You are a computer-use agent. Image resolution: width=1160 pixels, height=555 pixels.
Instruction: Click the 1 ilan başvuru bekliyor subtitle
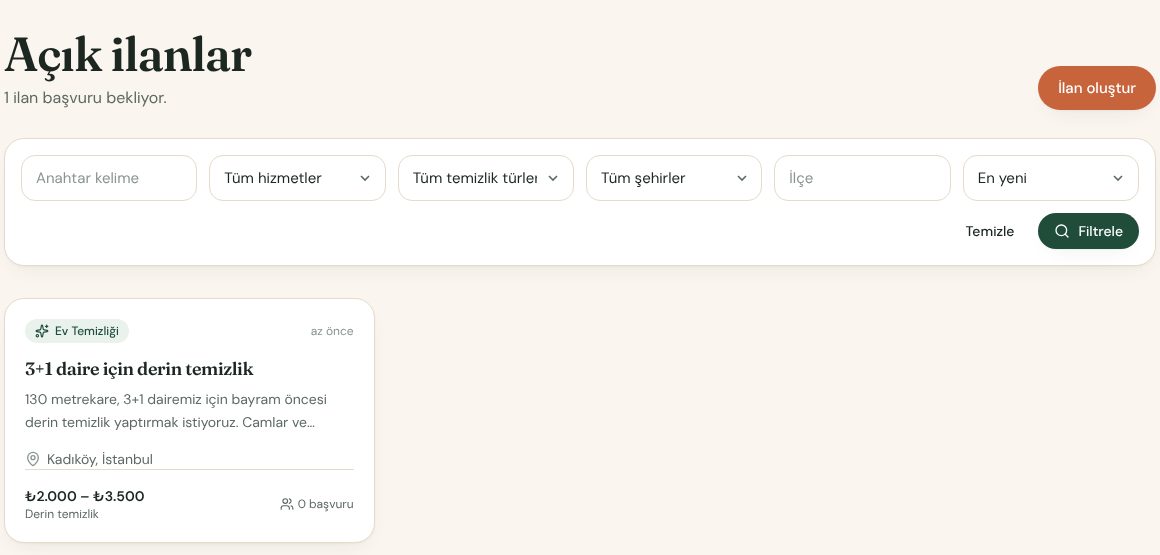coord(85,98)
